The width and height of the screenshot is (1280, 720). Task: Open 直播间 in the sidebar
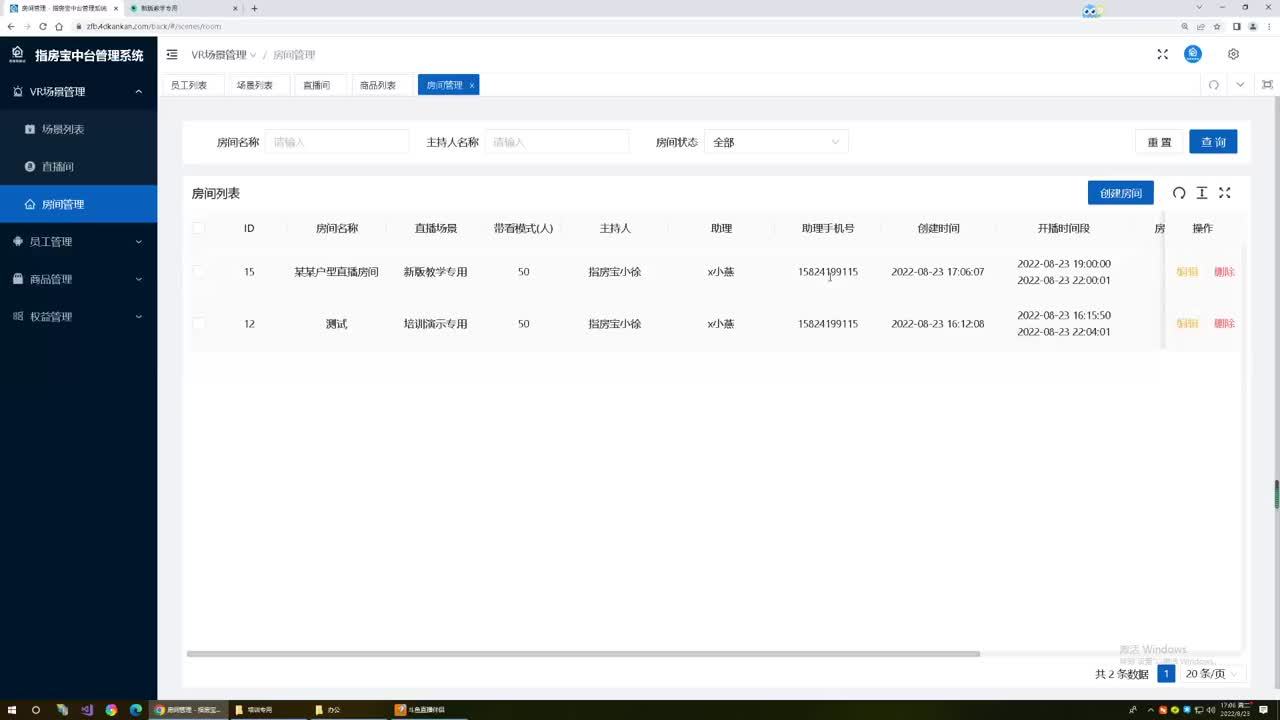[58, 167]
